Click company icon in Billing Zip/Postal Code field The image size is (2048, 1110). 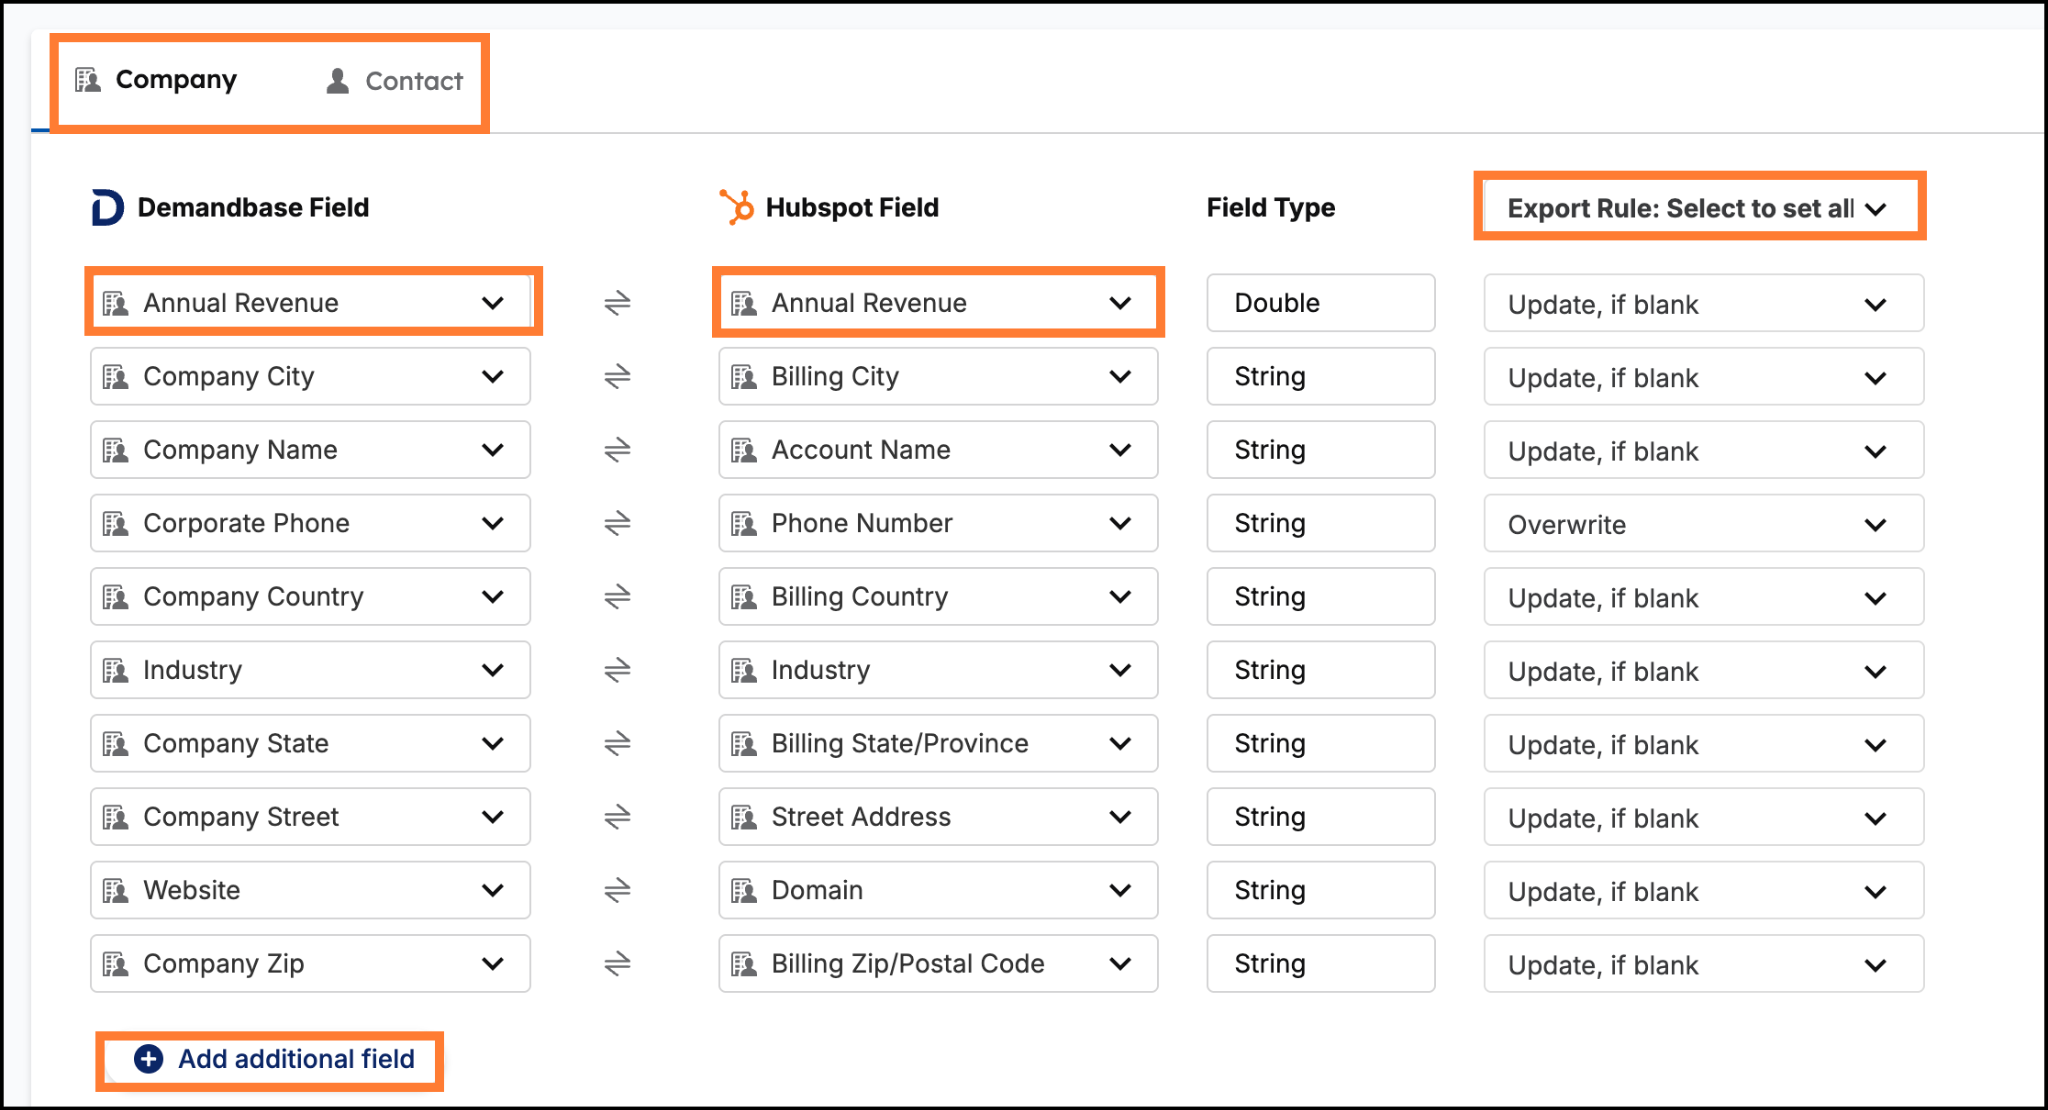click(744, 964)
